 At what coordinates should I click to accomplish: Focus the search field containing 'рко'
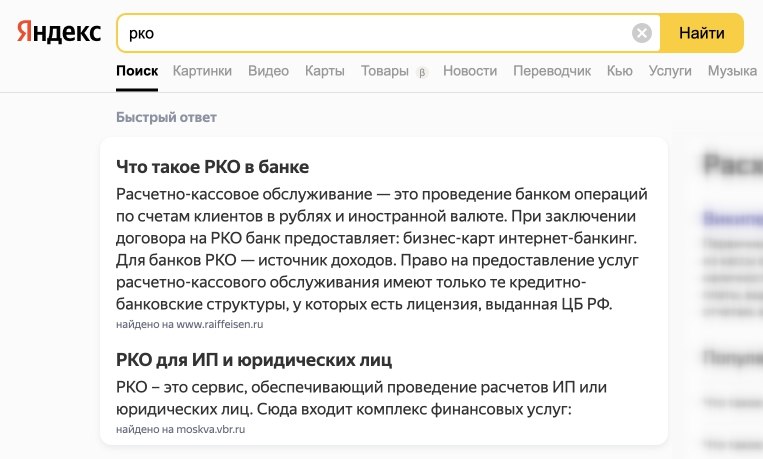(x=370, y=33)
